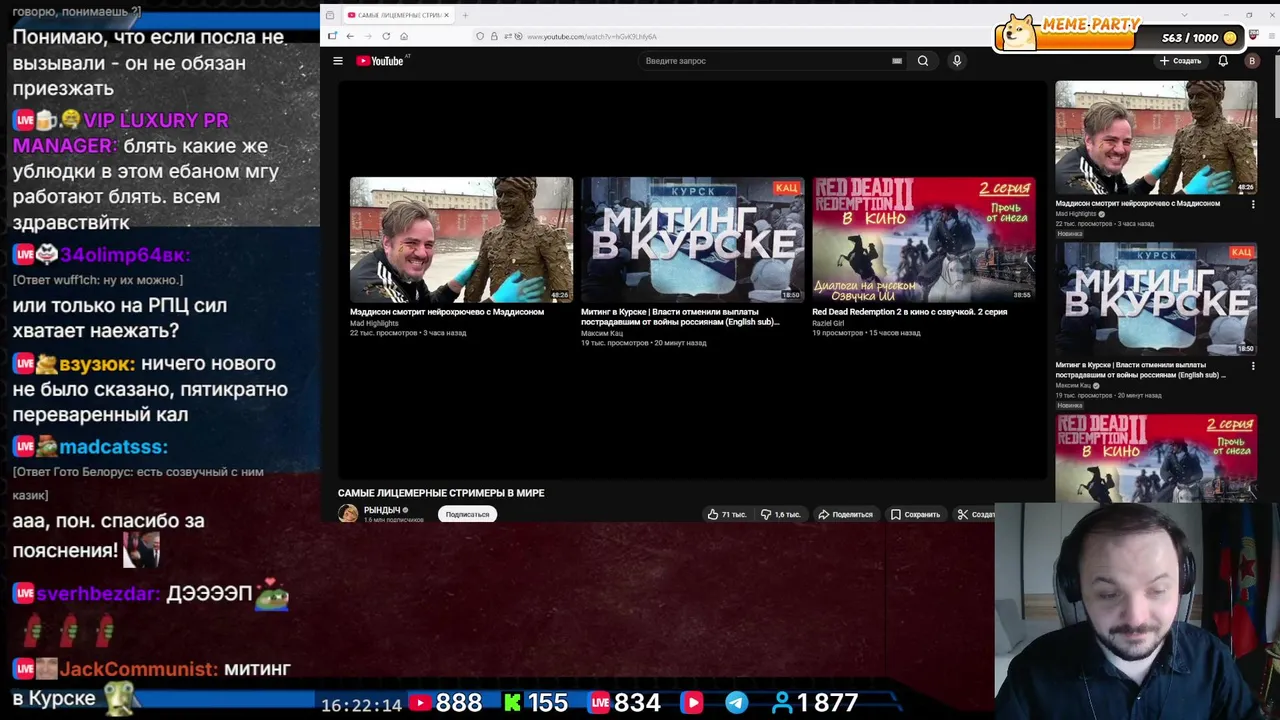Open sidebar Red Dead Redemption II thumbnail

[1156, 458]
